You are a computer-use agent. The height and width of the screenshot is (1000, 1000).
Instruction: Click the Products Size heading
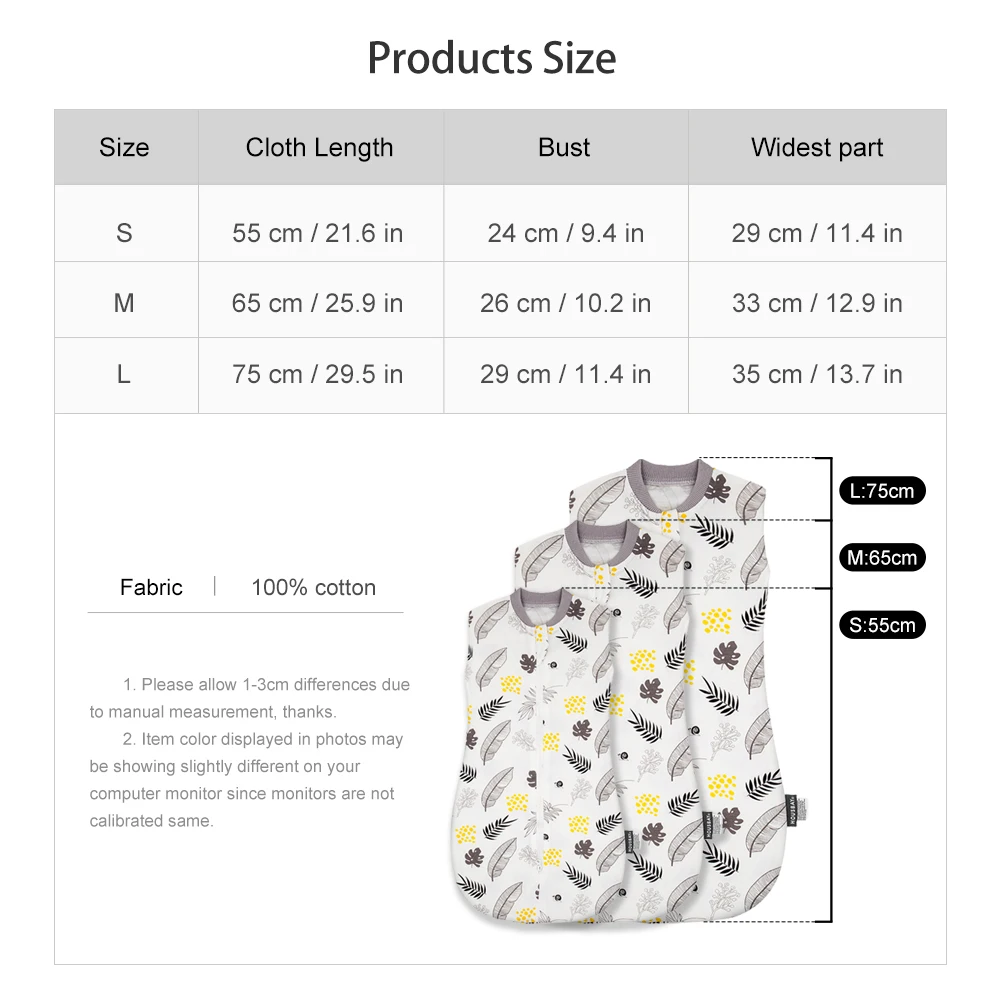click(x=492, y=58)
